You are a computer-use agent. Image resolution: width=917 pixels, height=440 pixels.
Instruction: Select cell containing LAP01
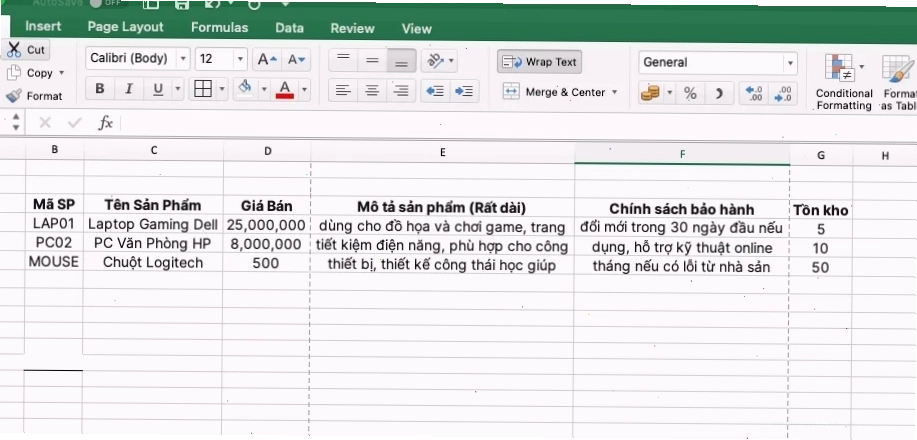pyautogui.click(x=54, y=223)
